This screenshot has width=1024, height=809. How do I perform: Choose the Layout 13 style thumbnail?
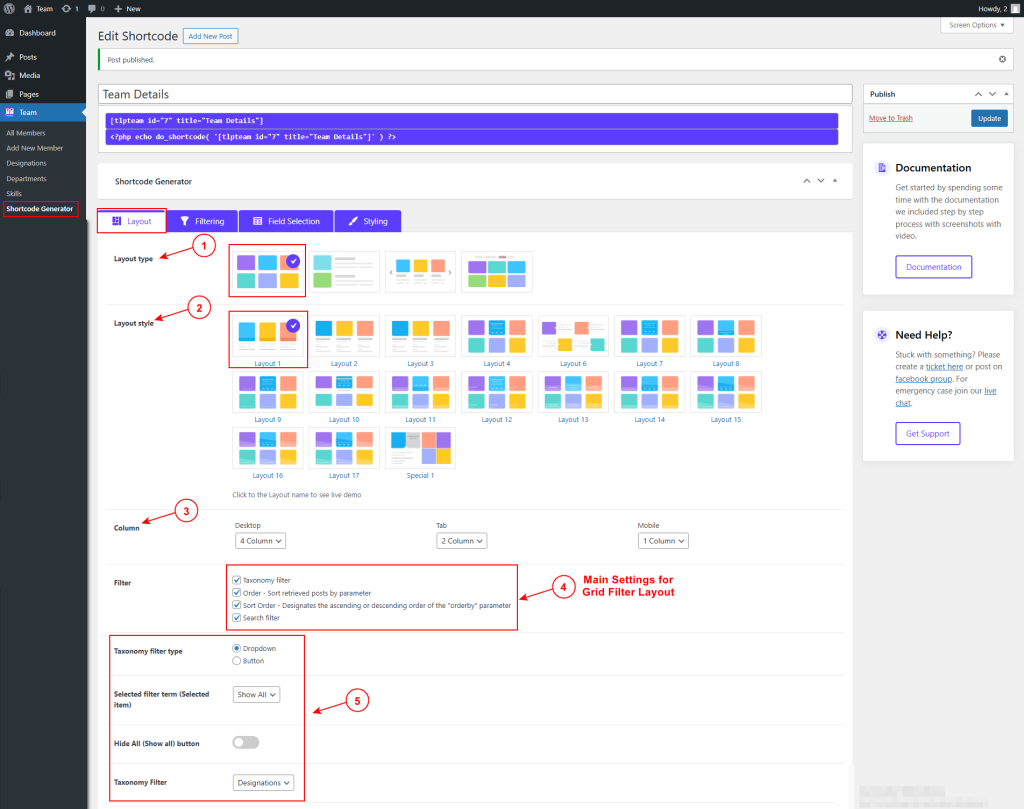pos(573,392)
